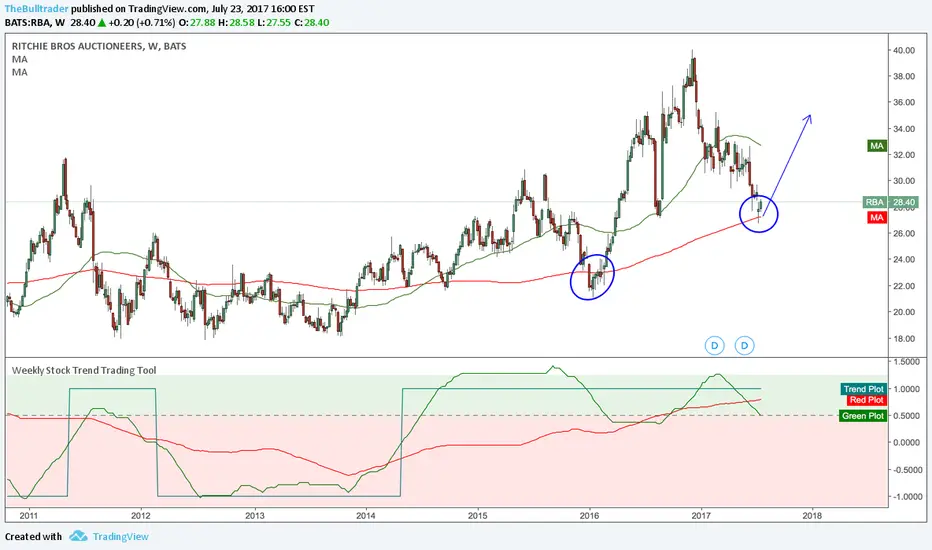Click the 32.00 price axis value
Viewport: 932px width, 550px height.
pos(904,155)
